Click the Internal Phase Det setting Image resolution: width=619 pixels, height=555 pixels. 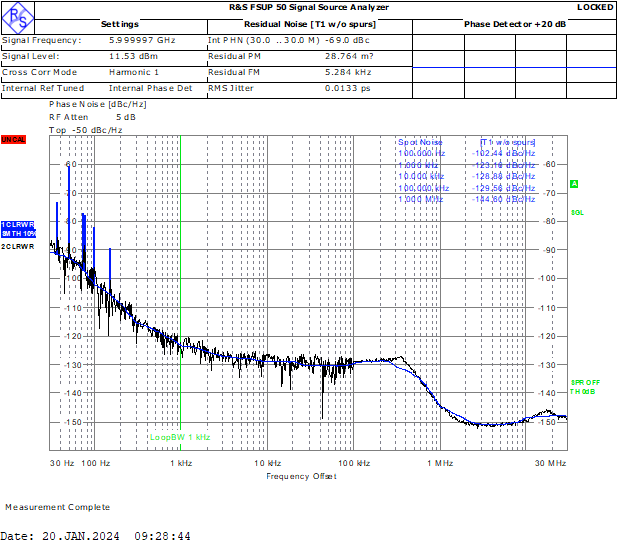(x=150, y=88)
